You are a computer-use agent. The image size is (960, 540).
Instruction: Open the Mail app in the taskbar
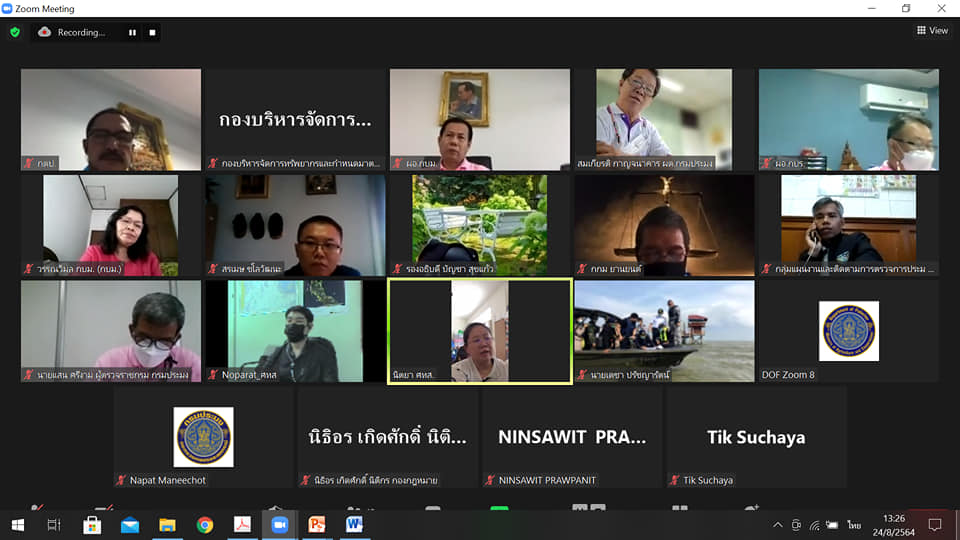130,525
